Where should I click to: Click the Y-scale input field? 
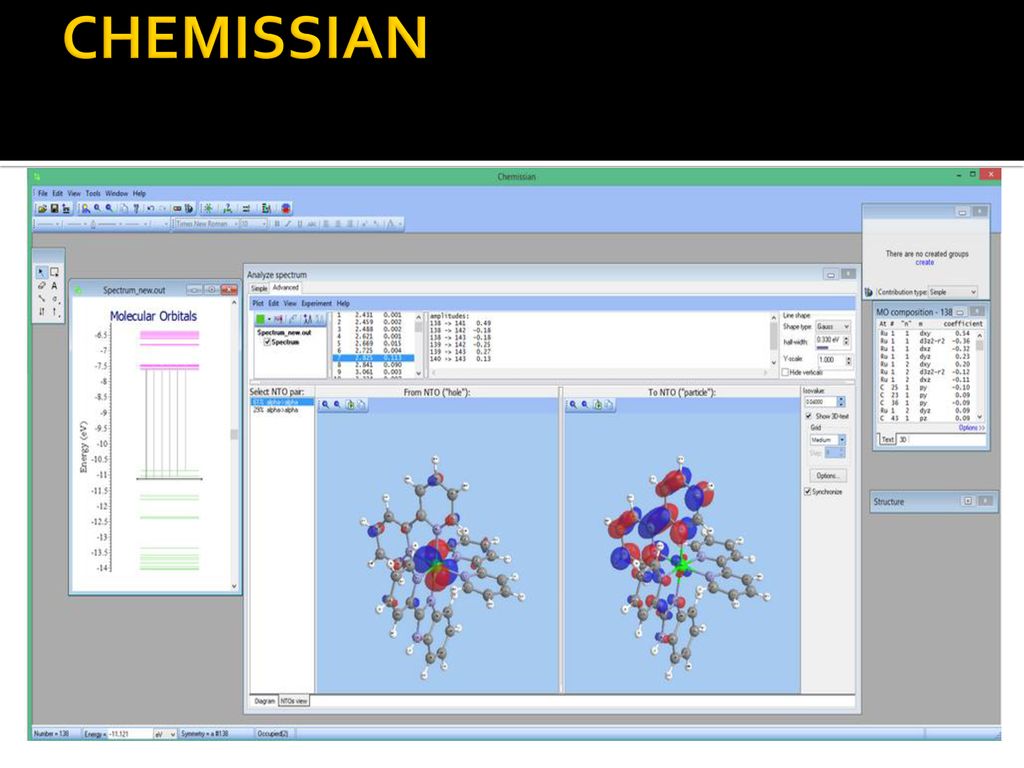tap(831, 360)
